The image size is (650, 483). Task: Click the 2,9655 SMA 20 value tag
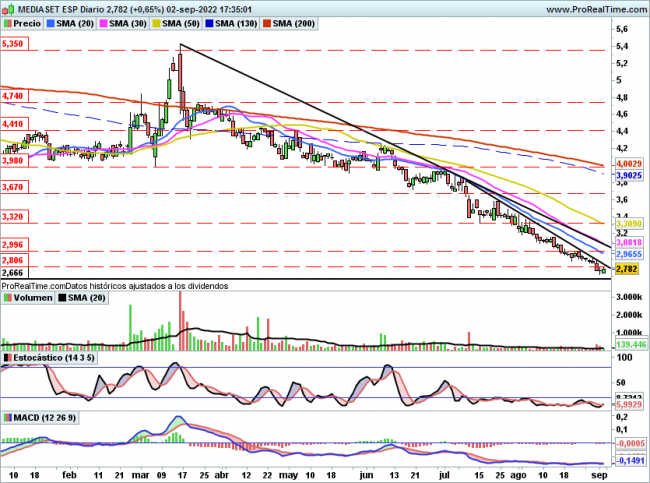tap(629, 254)
